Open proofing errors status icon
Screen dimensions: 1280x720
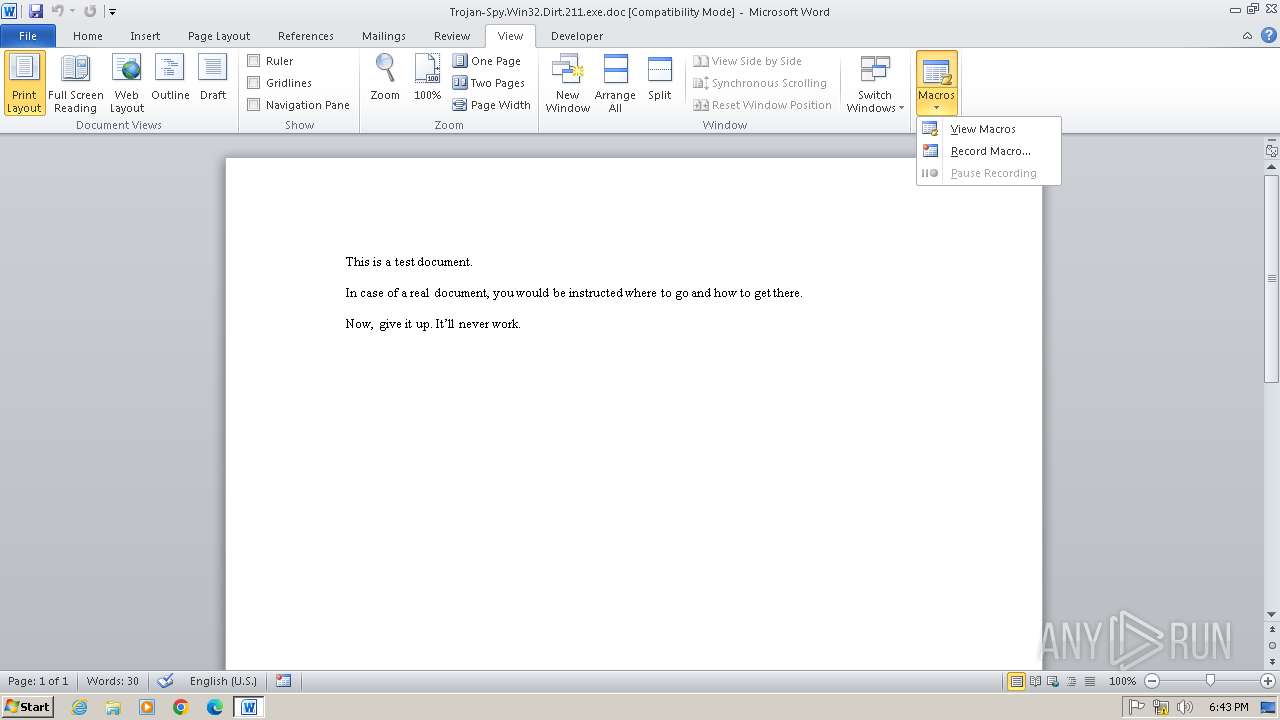(x=166, y=681)
